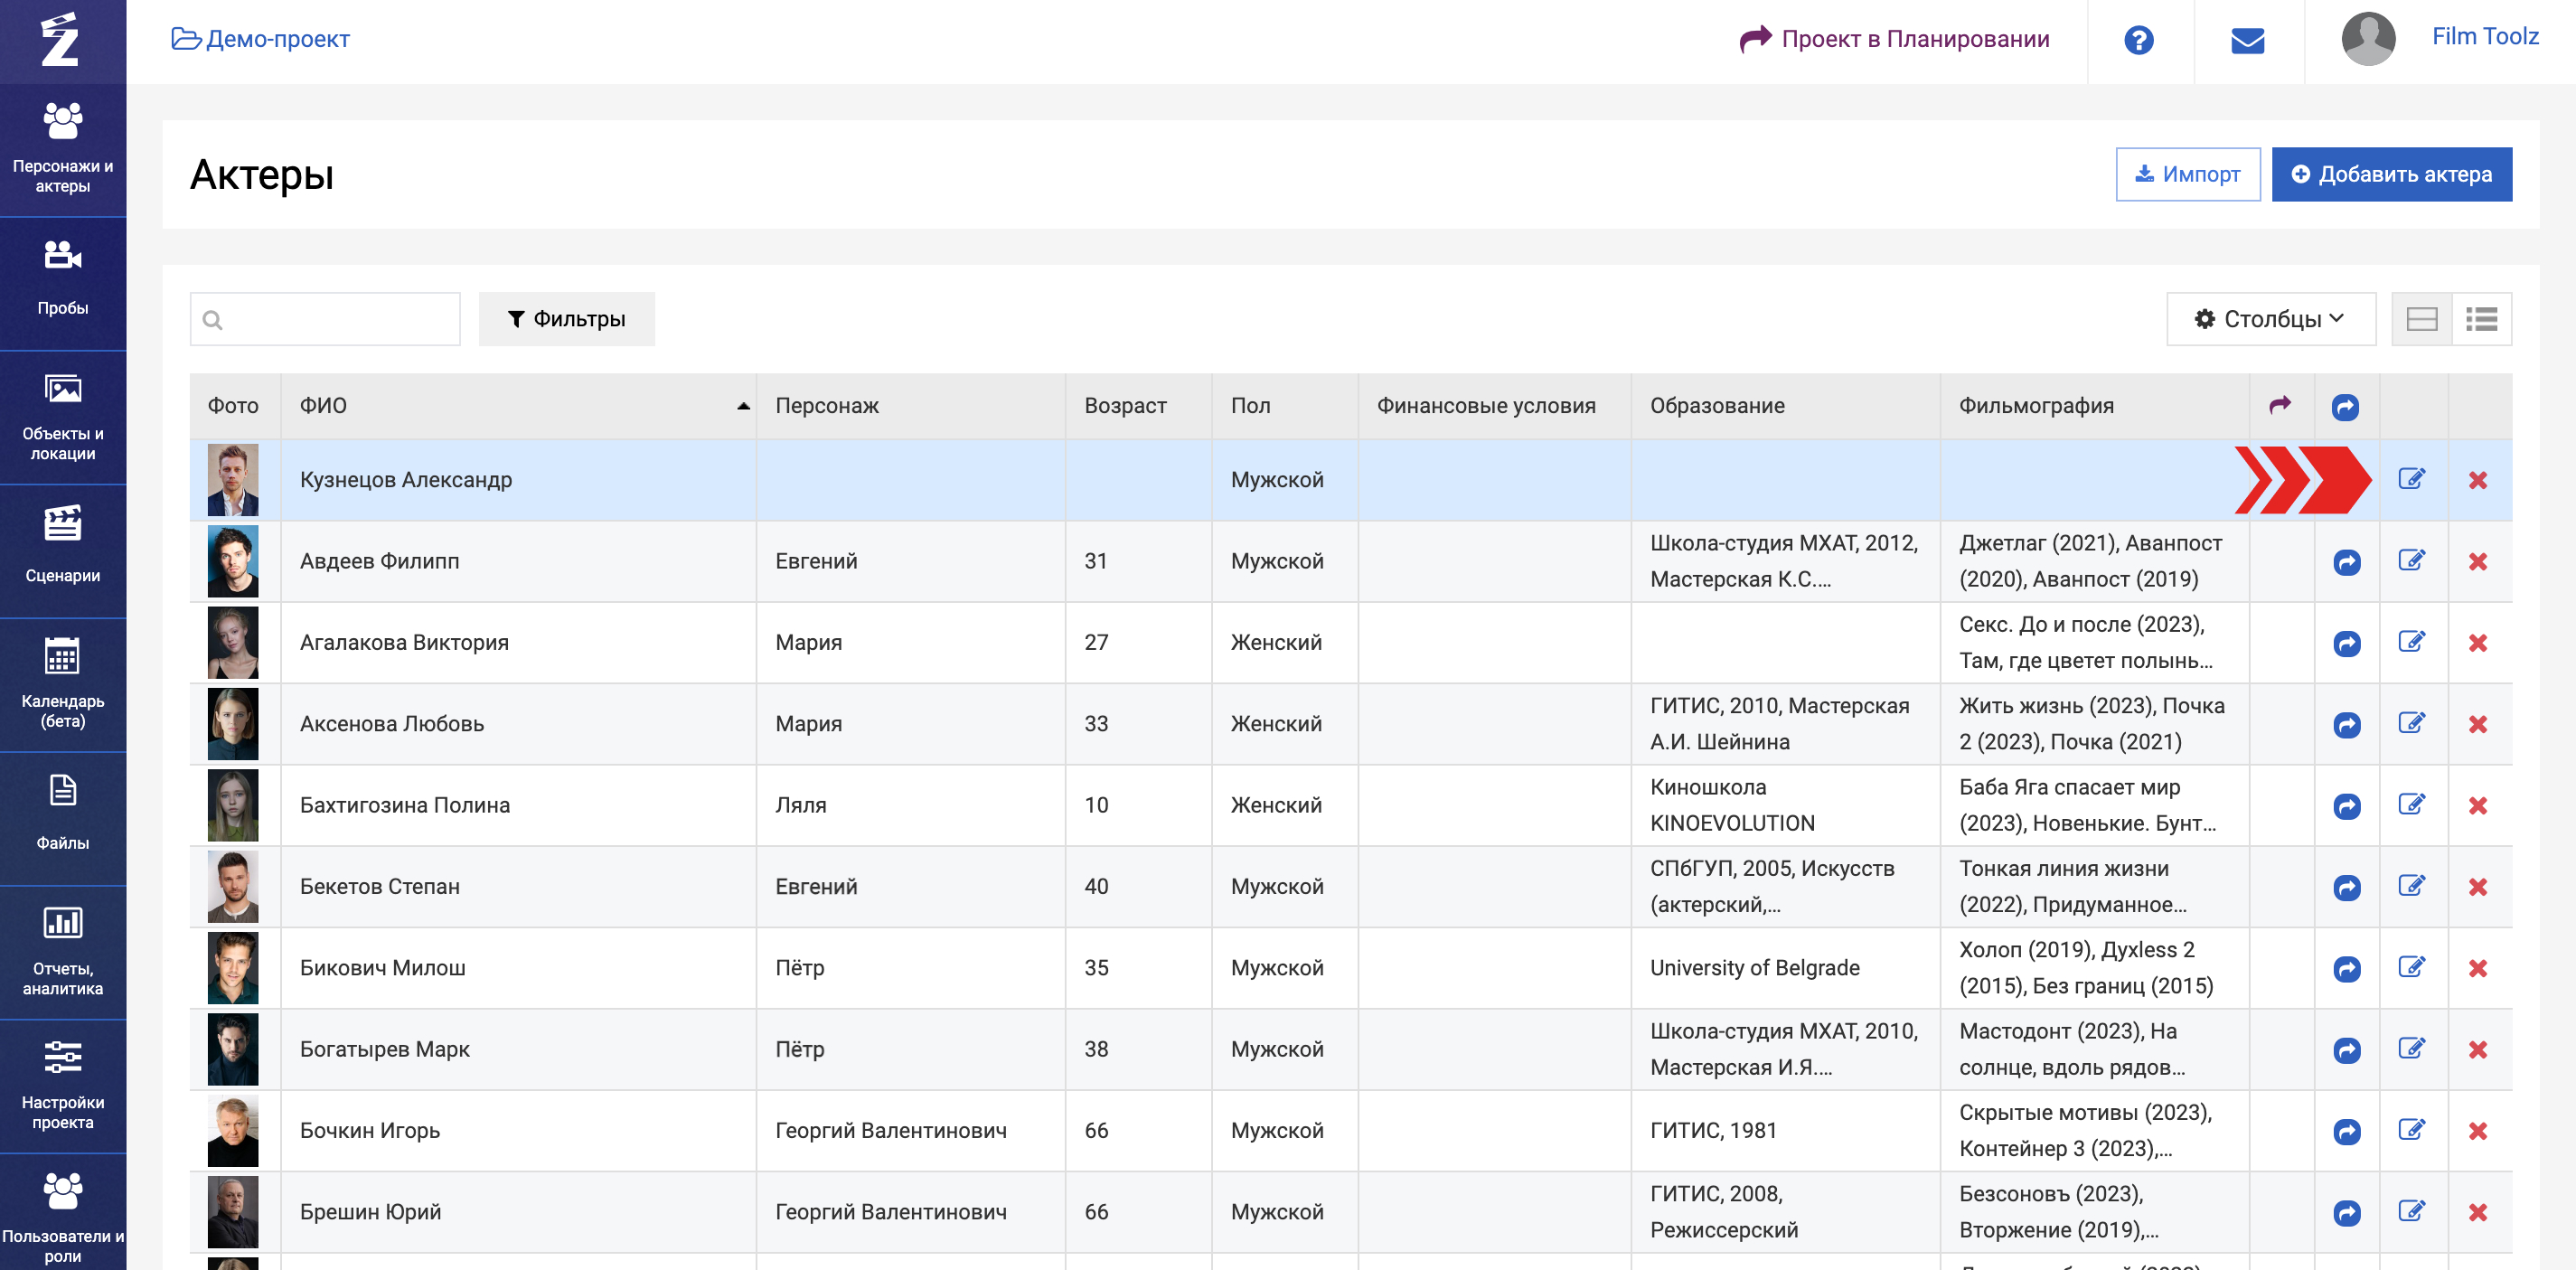
Task: Delete Аксенова Любовь actor row
Action: pos(2477,724)
